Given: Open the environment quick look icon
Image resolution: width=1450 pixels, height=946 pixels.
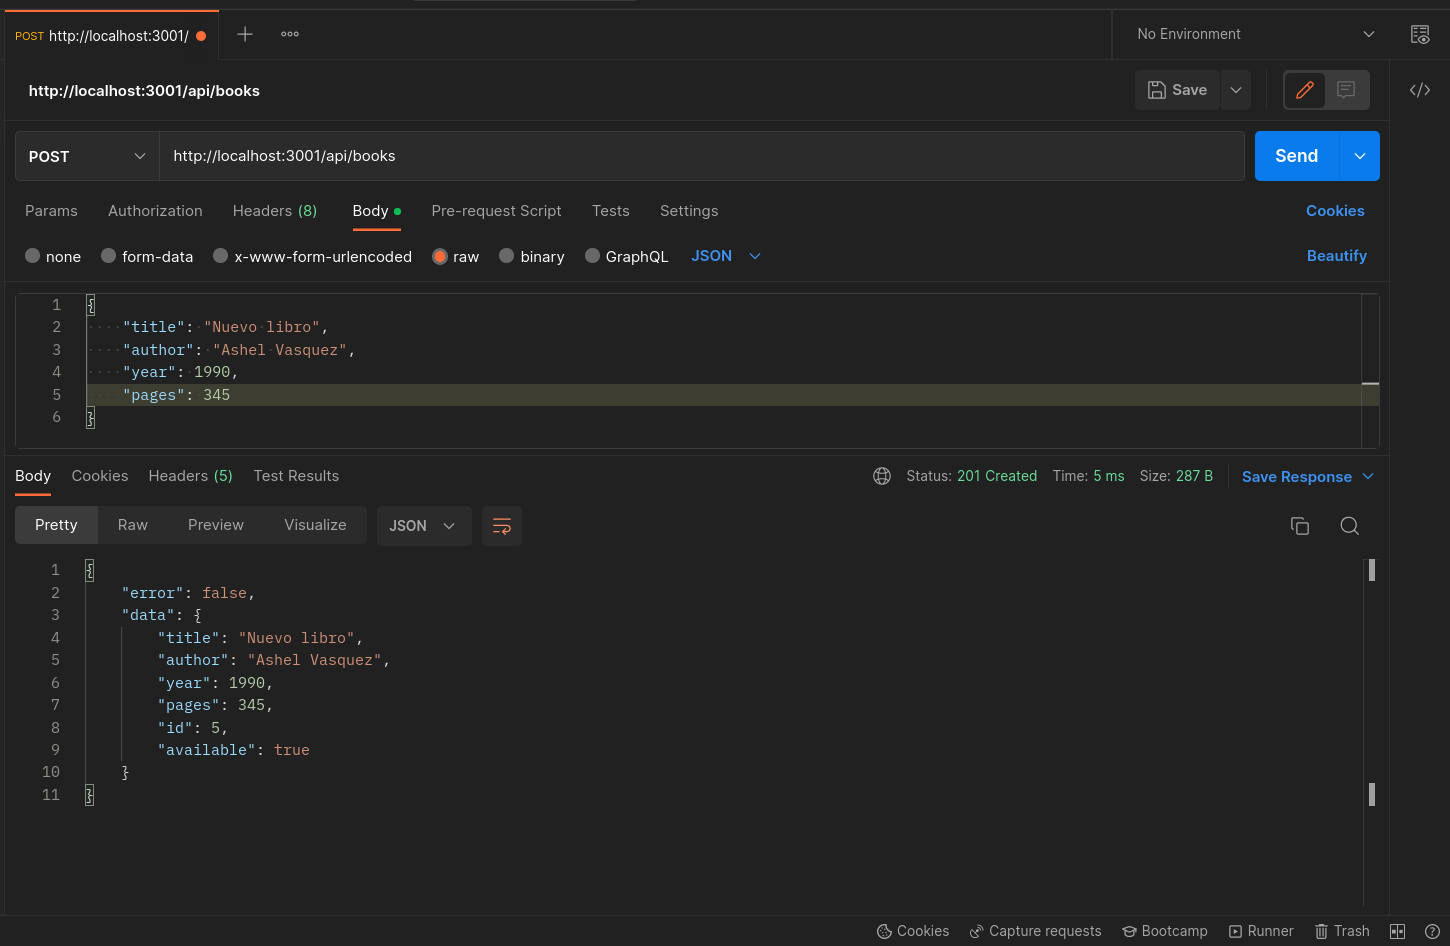Looking at the screenshot, I should pyautogui.click(x=1420, y=34).
